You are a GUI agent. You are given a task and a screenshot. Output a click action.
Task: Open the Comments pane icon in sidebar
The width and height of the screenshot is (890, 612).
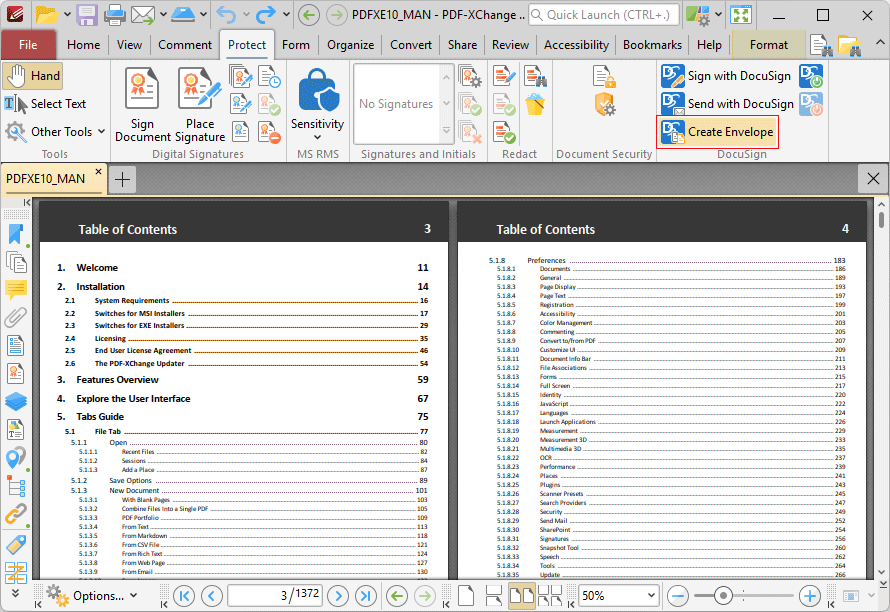tap(16, 290)
